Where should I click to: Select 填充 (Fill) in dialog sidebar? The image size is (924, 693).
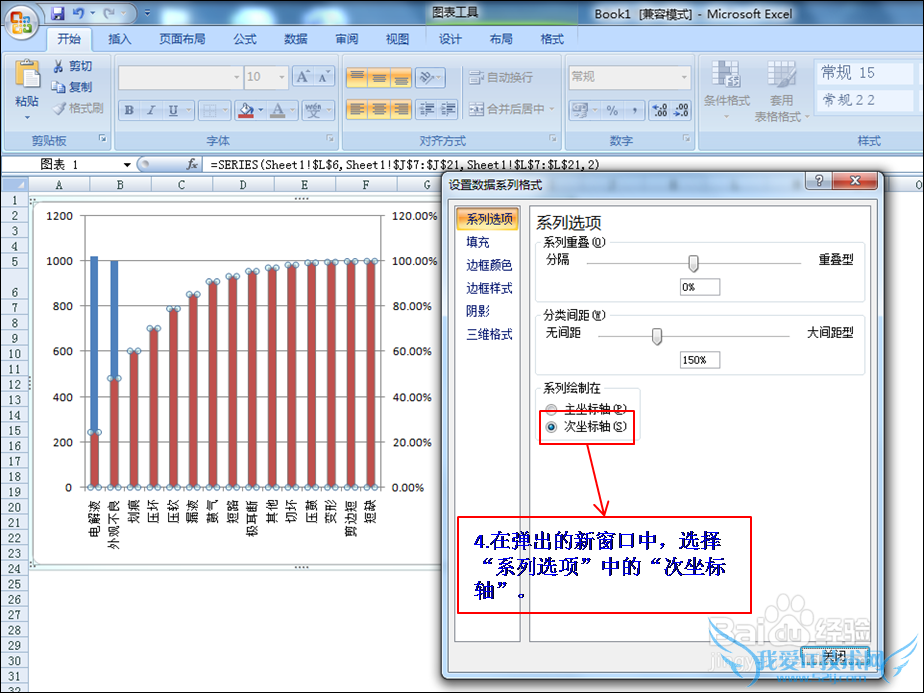[478, 242]
